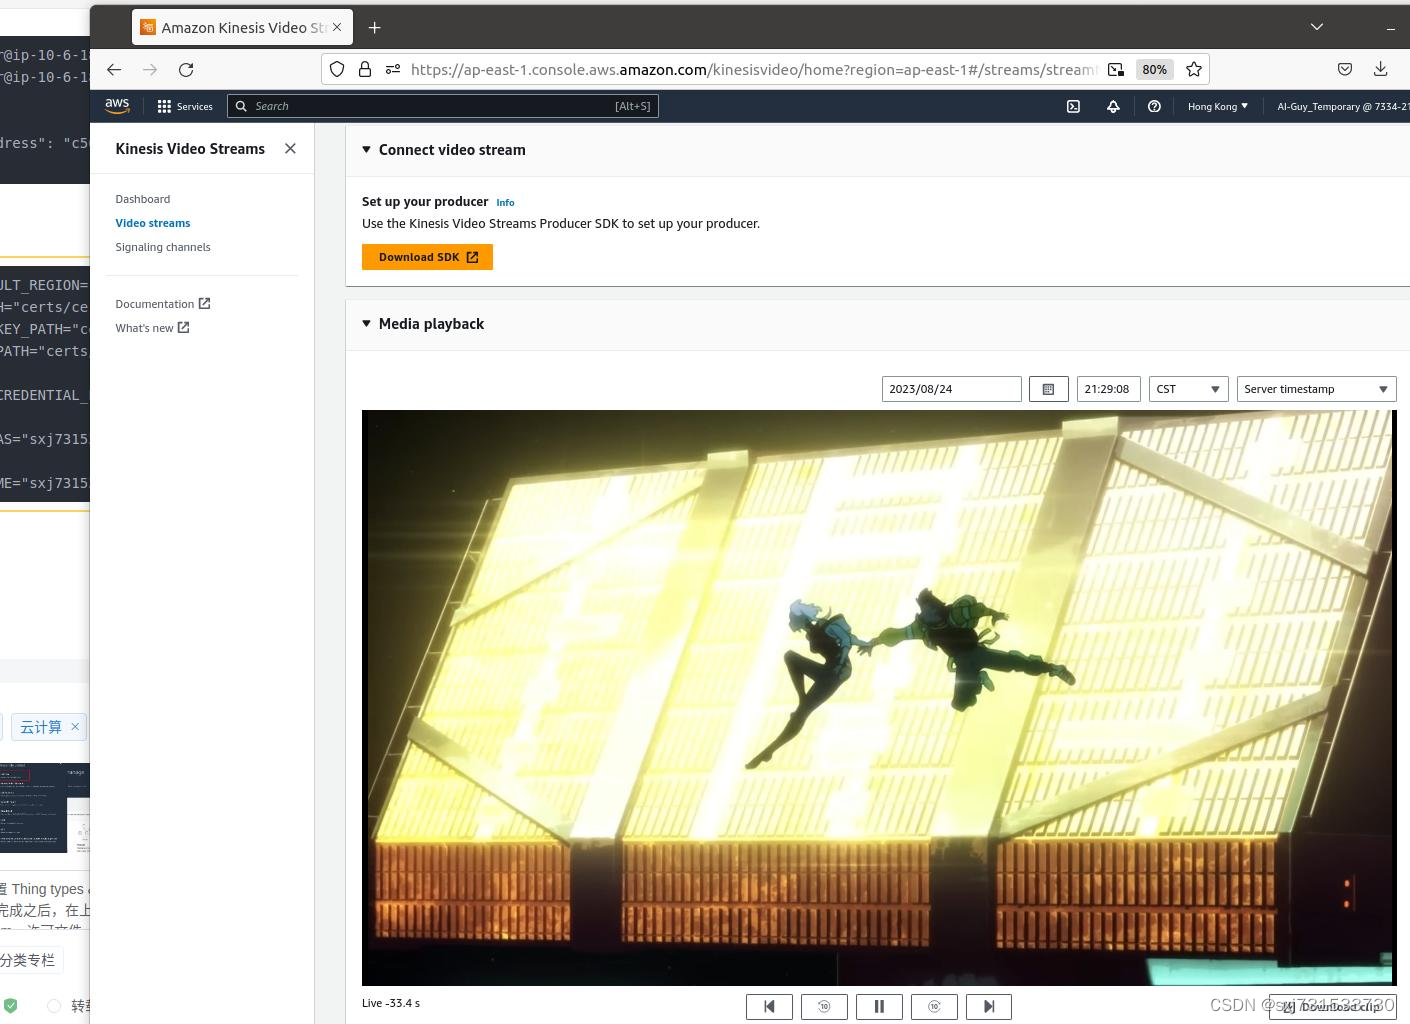Skip to previous fragment in player
Image resolution: width=1410 pixels, height=1024 pixels.
click(769, 1007)
